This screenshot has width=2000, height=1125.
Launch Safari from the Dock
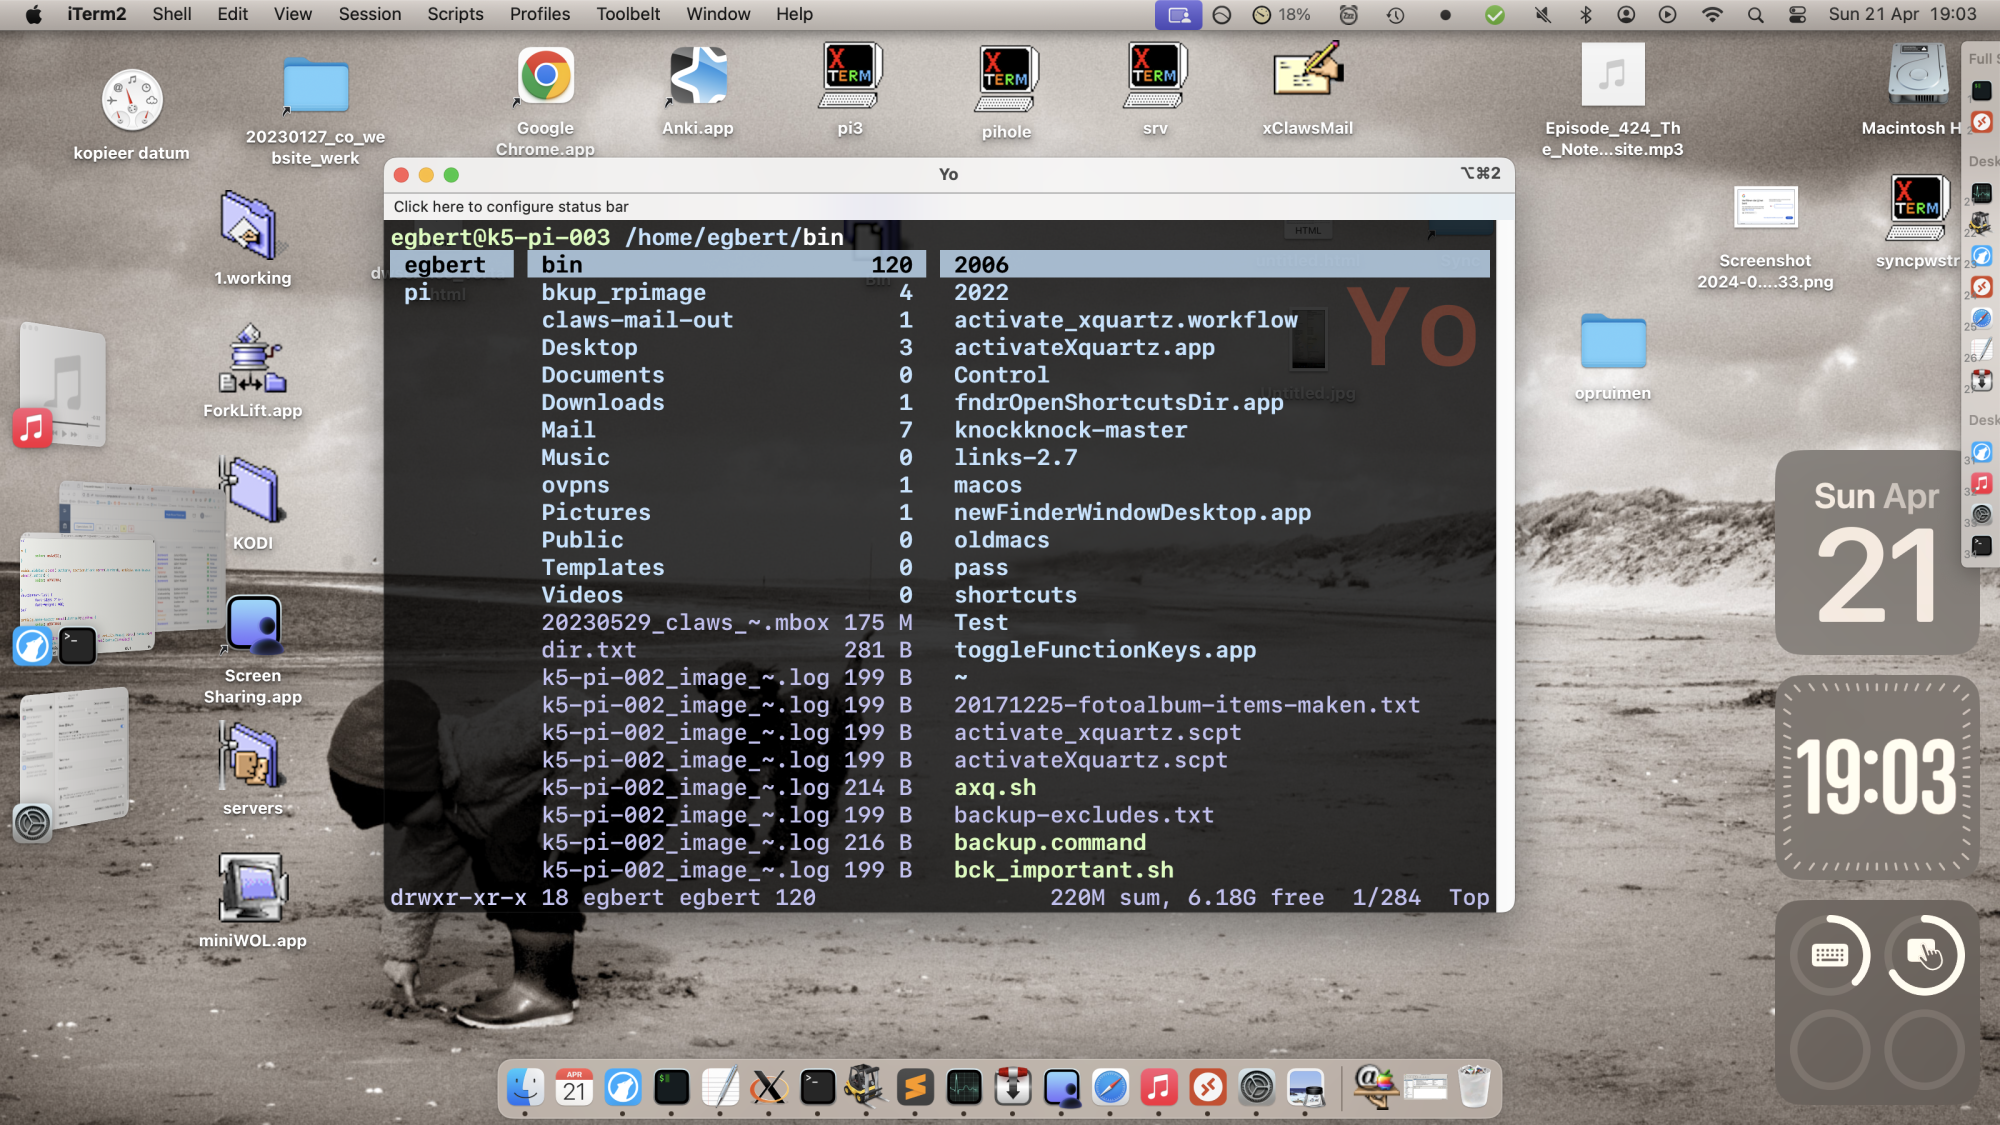pos(1110,1087)
